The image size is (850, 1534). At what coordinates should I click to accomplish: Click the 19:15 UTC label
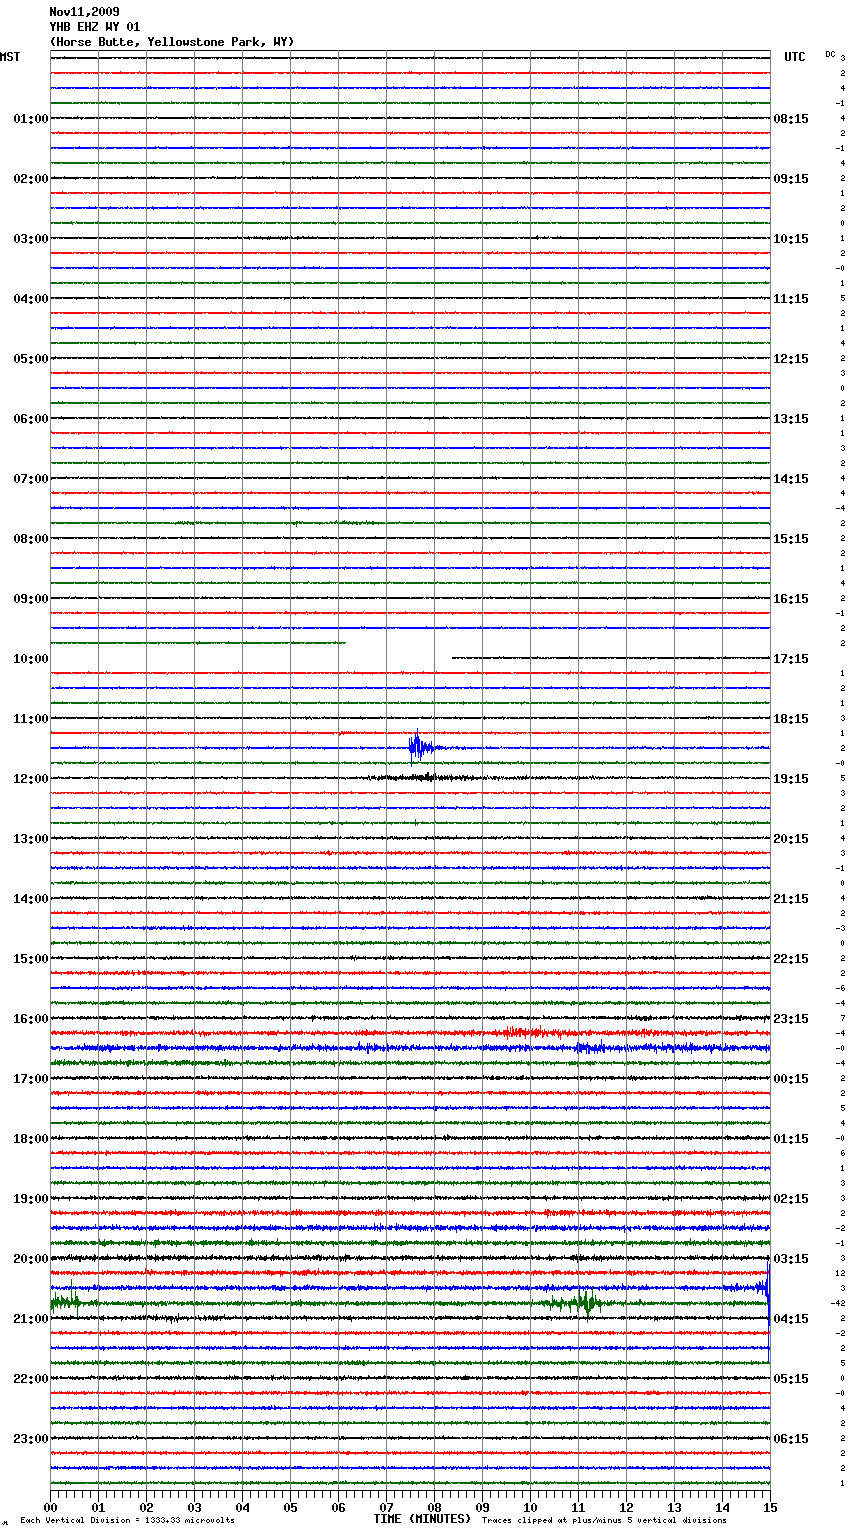pos(791,779)
